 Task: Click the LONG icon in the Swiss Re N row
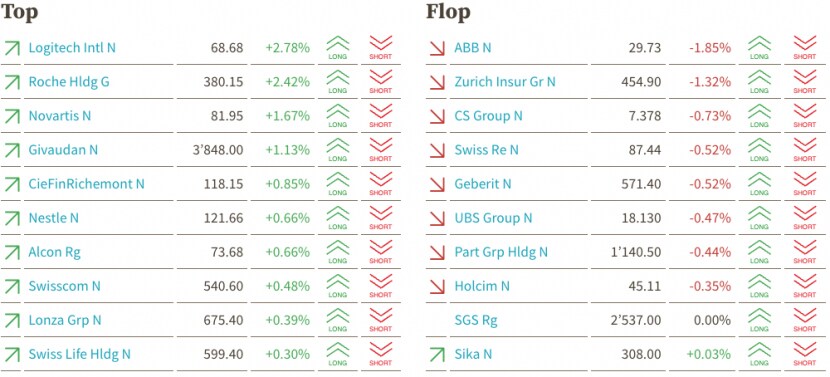click(x=759, y=150)
